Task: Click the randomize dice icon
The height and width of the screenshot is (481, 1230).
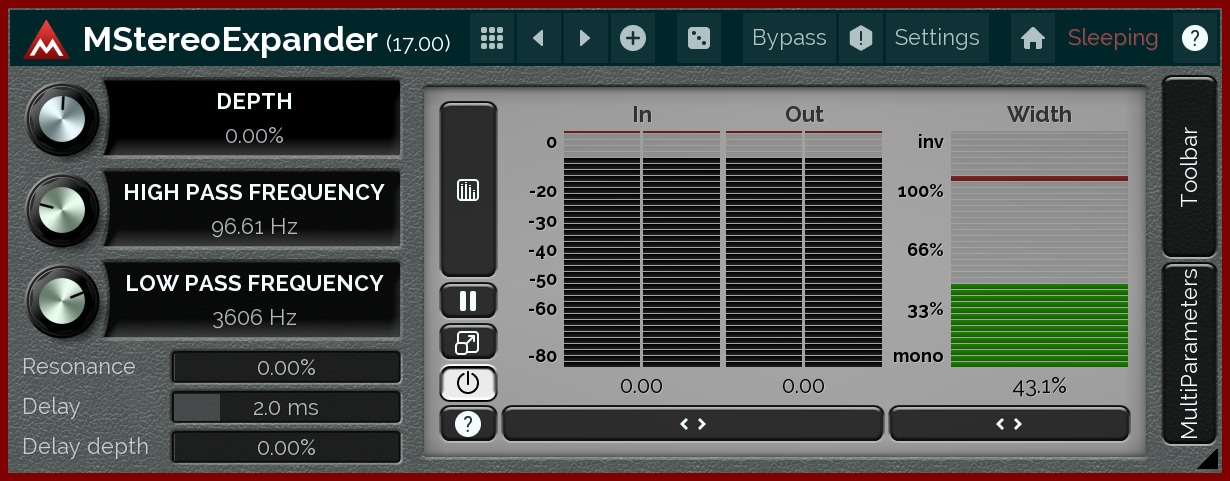Action: tap(699, 38)
